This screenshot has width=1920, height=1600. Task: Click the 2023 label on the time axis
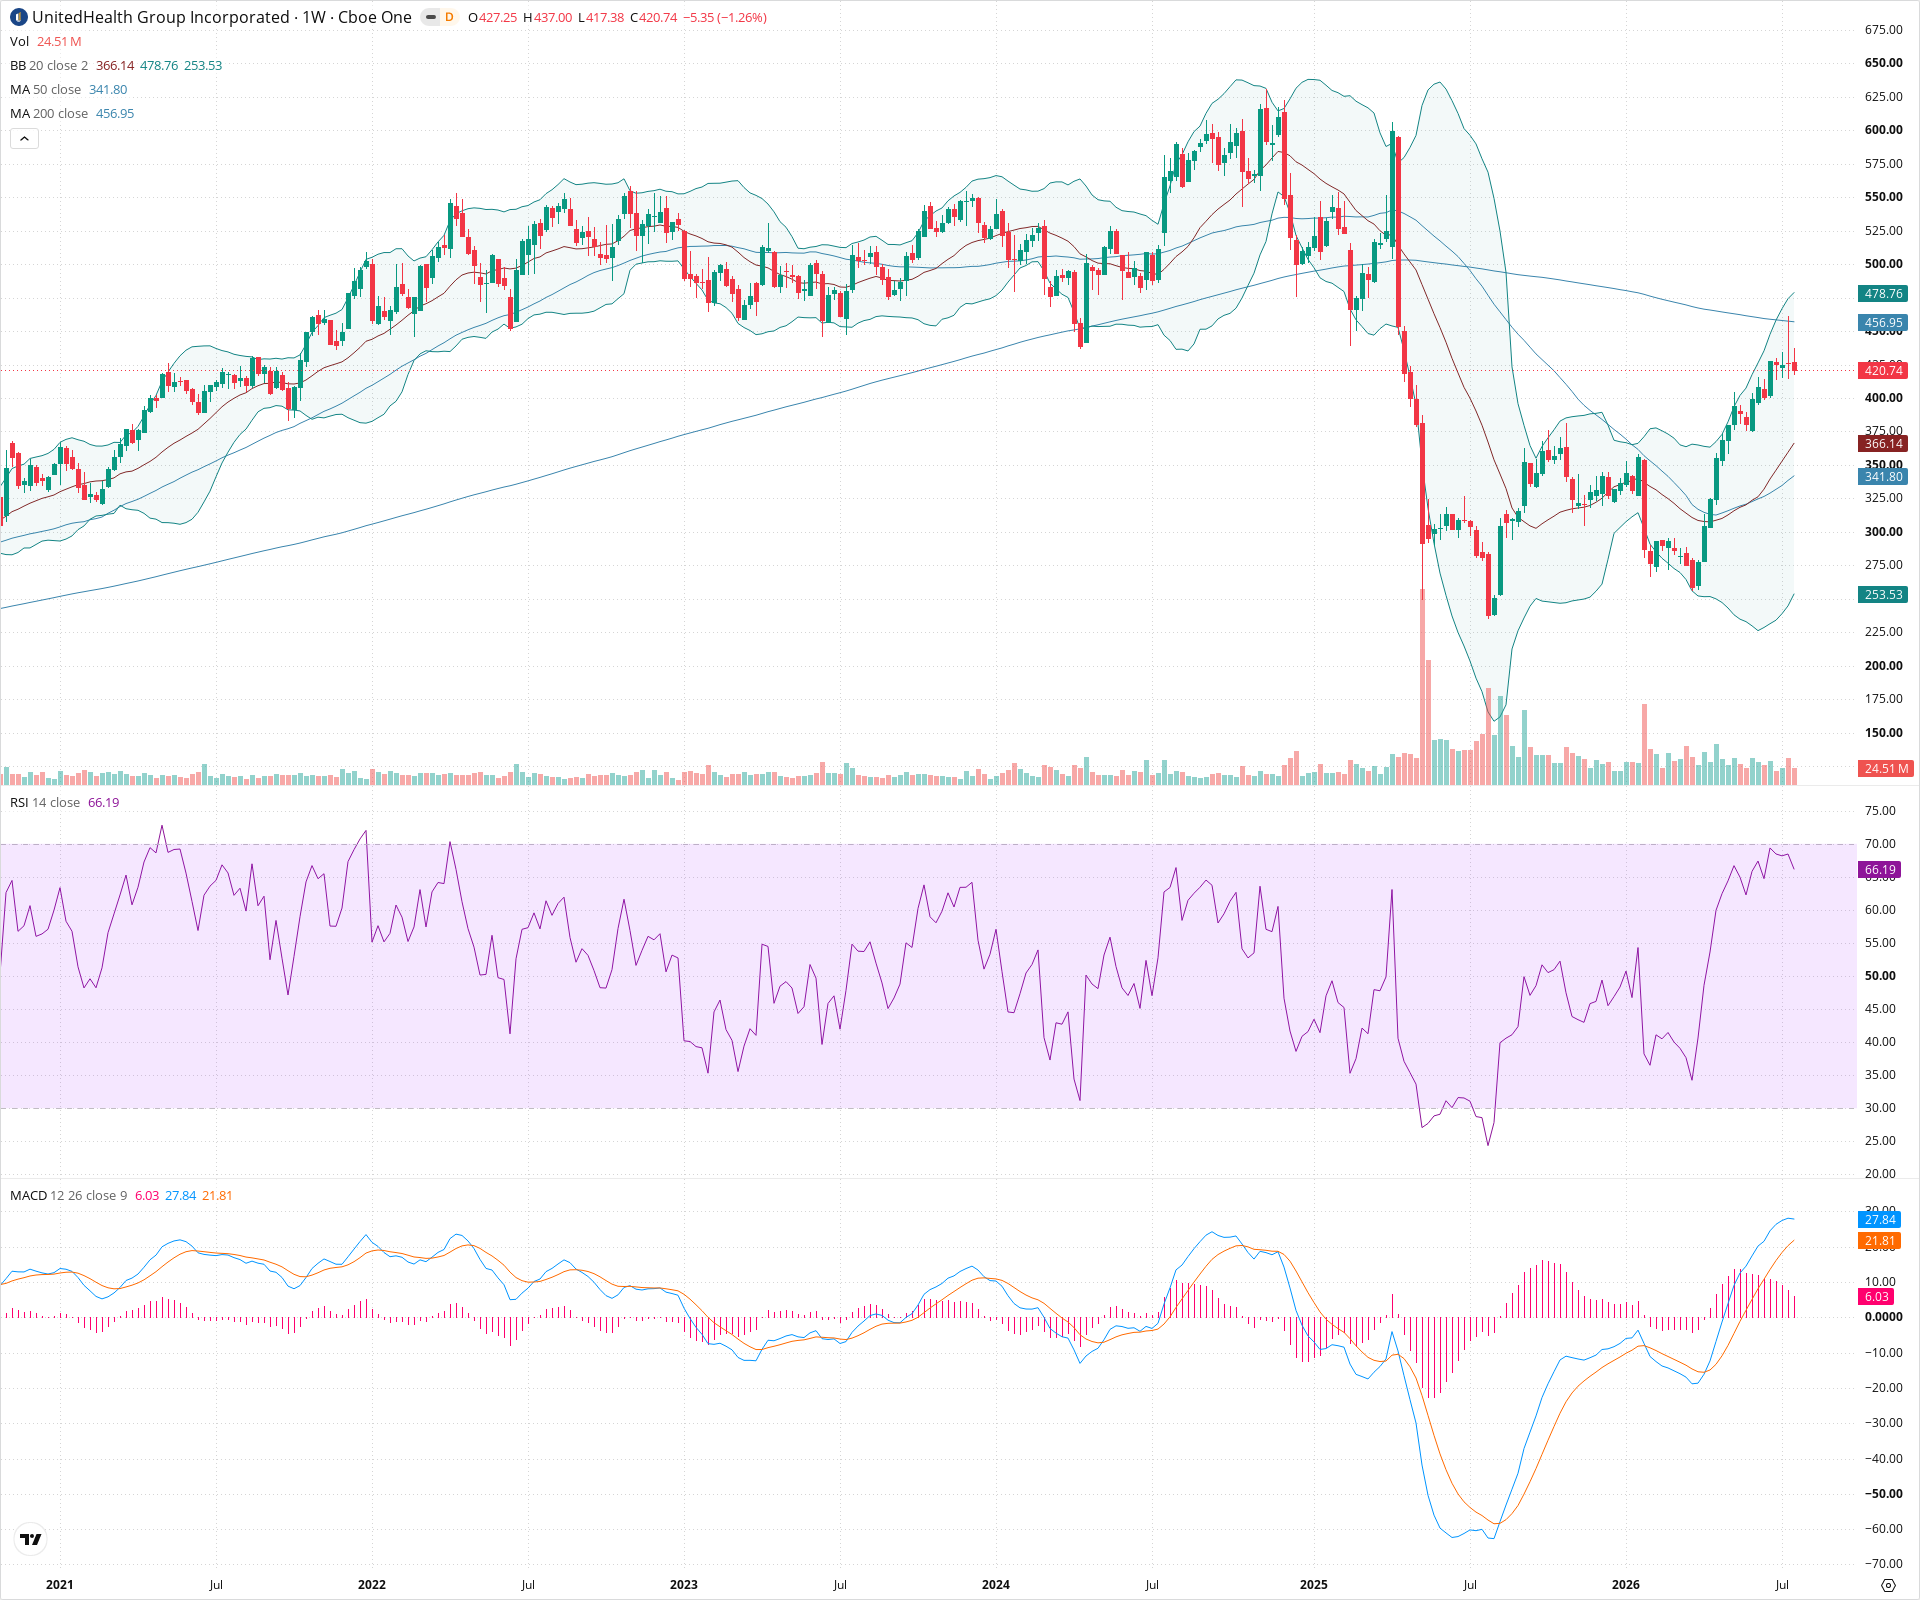[x=684, y=1584]
